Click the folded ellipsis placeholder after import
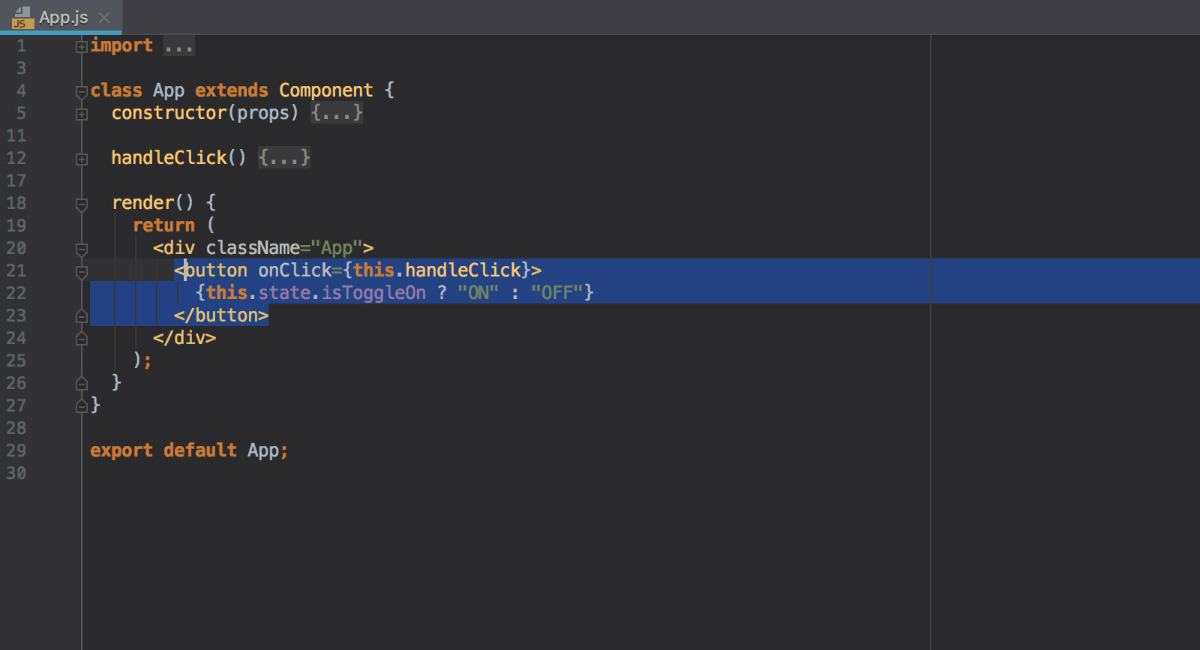This screenshot has height=650, width=1200. pyautogui.click(x=178, y=46)
